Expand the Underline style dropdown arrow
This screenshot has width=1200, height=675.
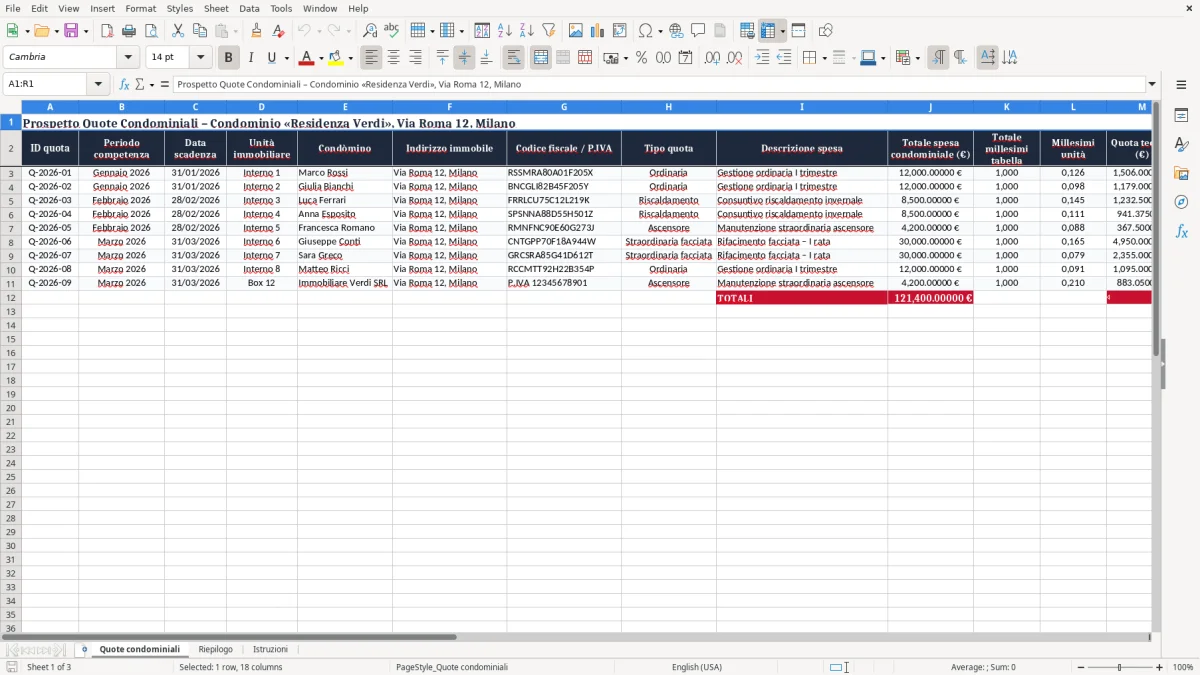[x=286, y=58]
